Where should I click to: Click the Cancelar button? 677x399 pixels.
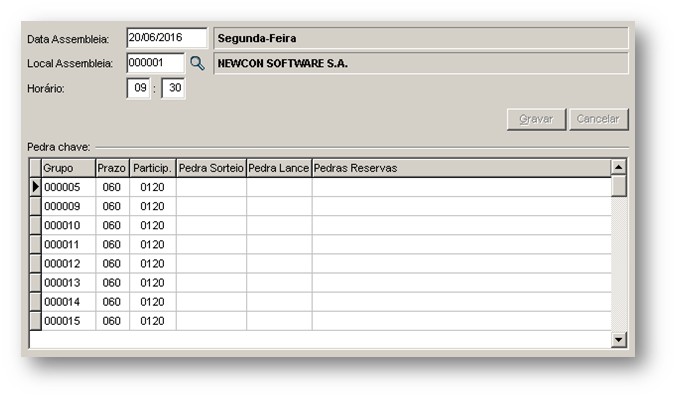(598, 119)
